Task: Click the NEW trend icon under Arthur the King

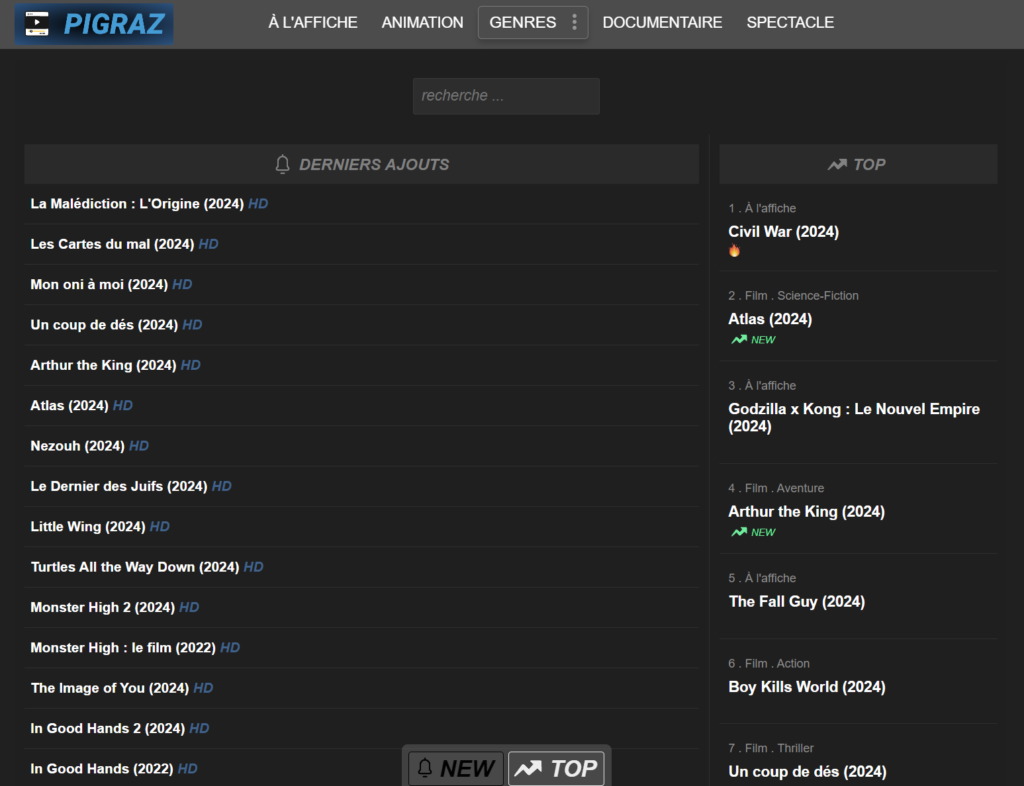Action: pyautogui.click(x=739, y=532)
